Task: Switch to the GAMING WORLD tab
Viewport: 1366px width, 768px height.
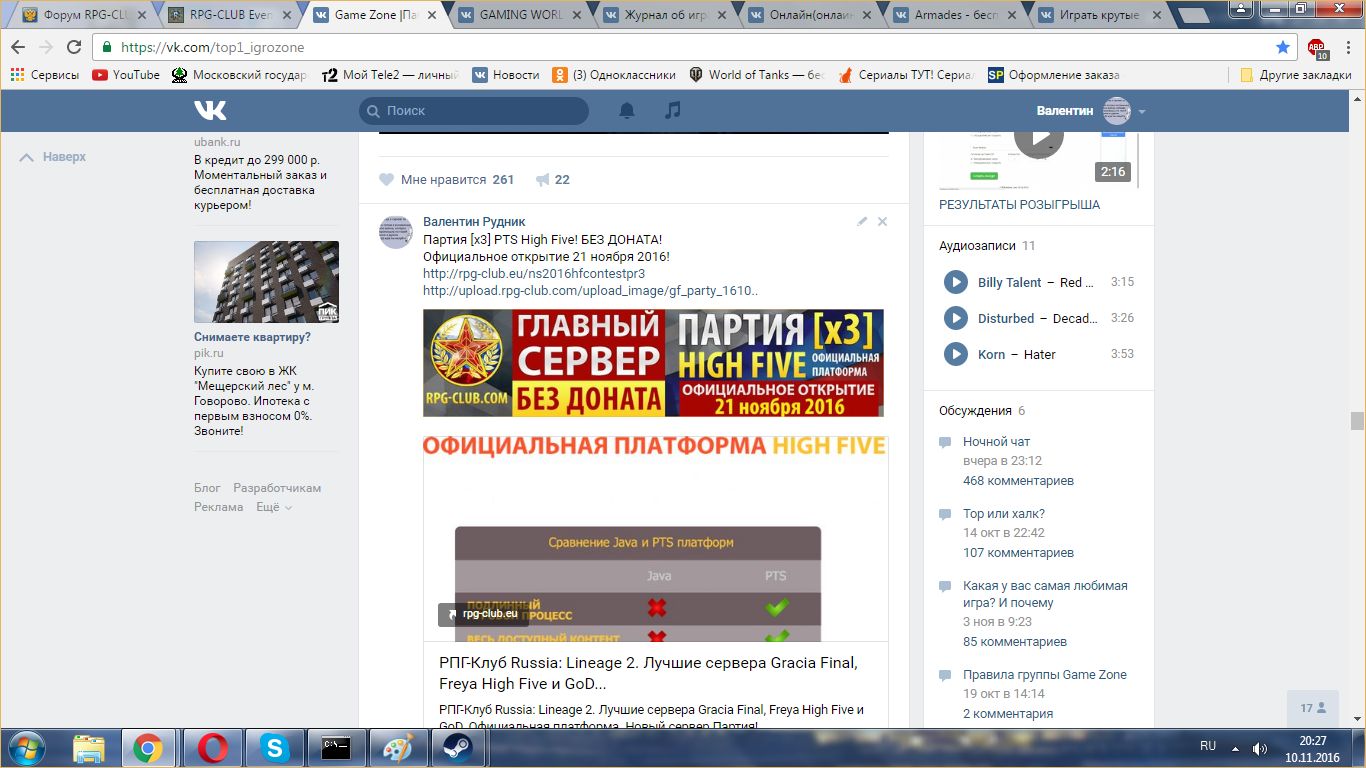Action: tap(520, 15)
